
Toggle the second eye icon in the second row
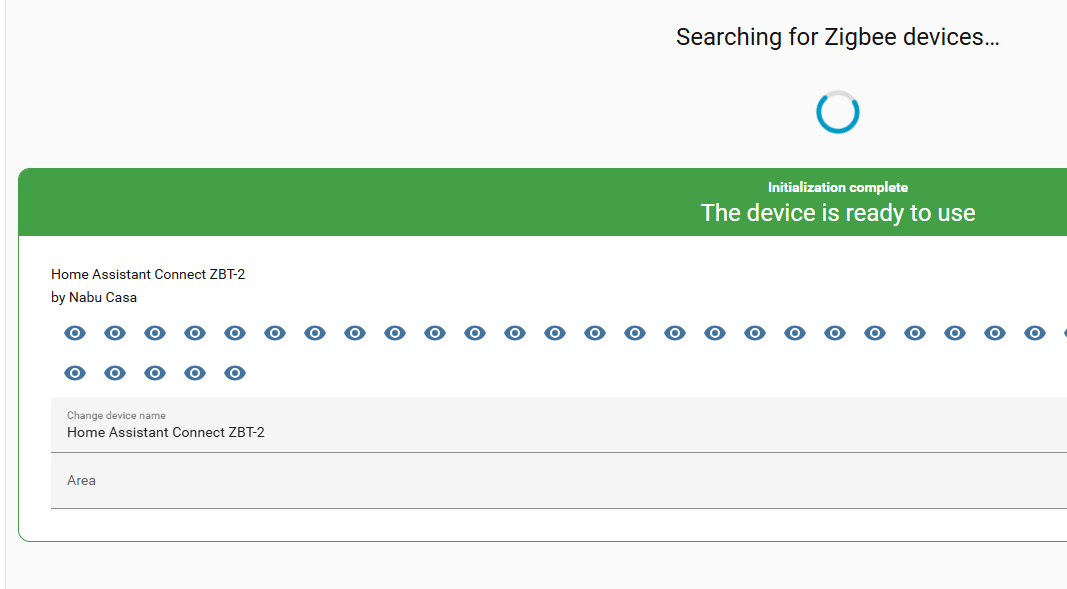click(x=115, y=373)
